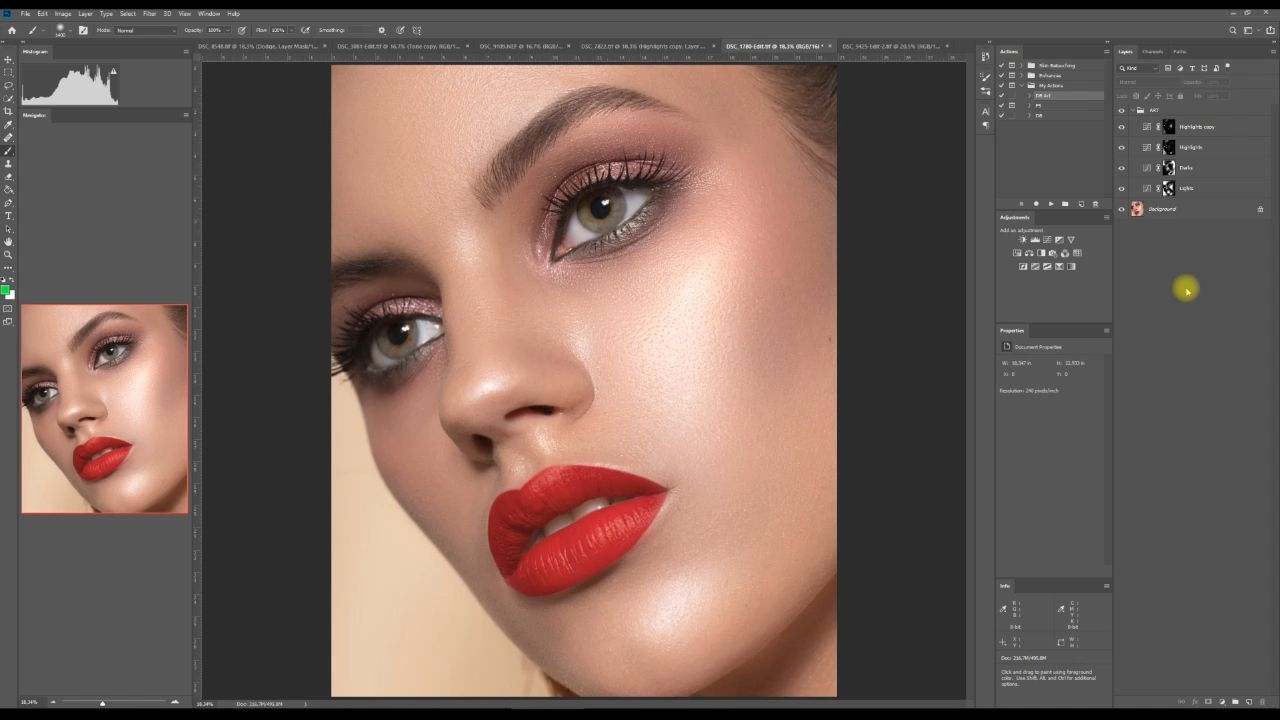The image size is (1280, 720).
Task: Open brush smoothing options gear
Action: coord(381,30)
